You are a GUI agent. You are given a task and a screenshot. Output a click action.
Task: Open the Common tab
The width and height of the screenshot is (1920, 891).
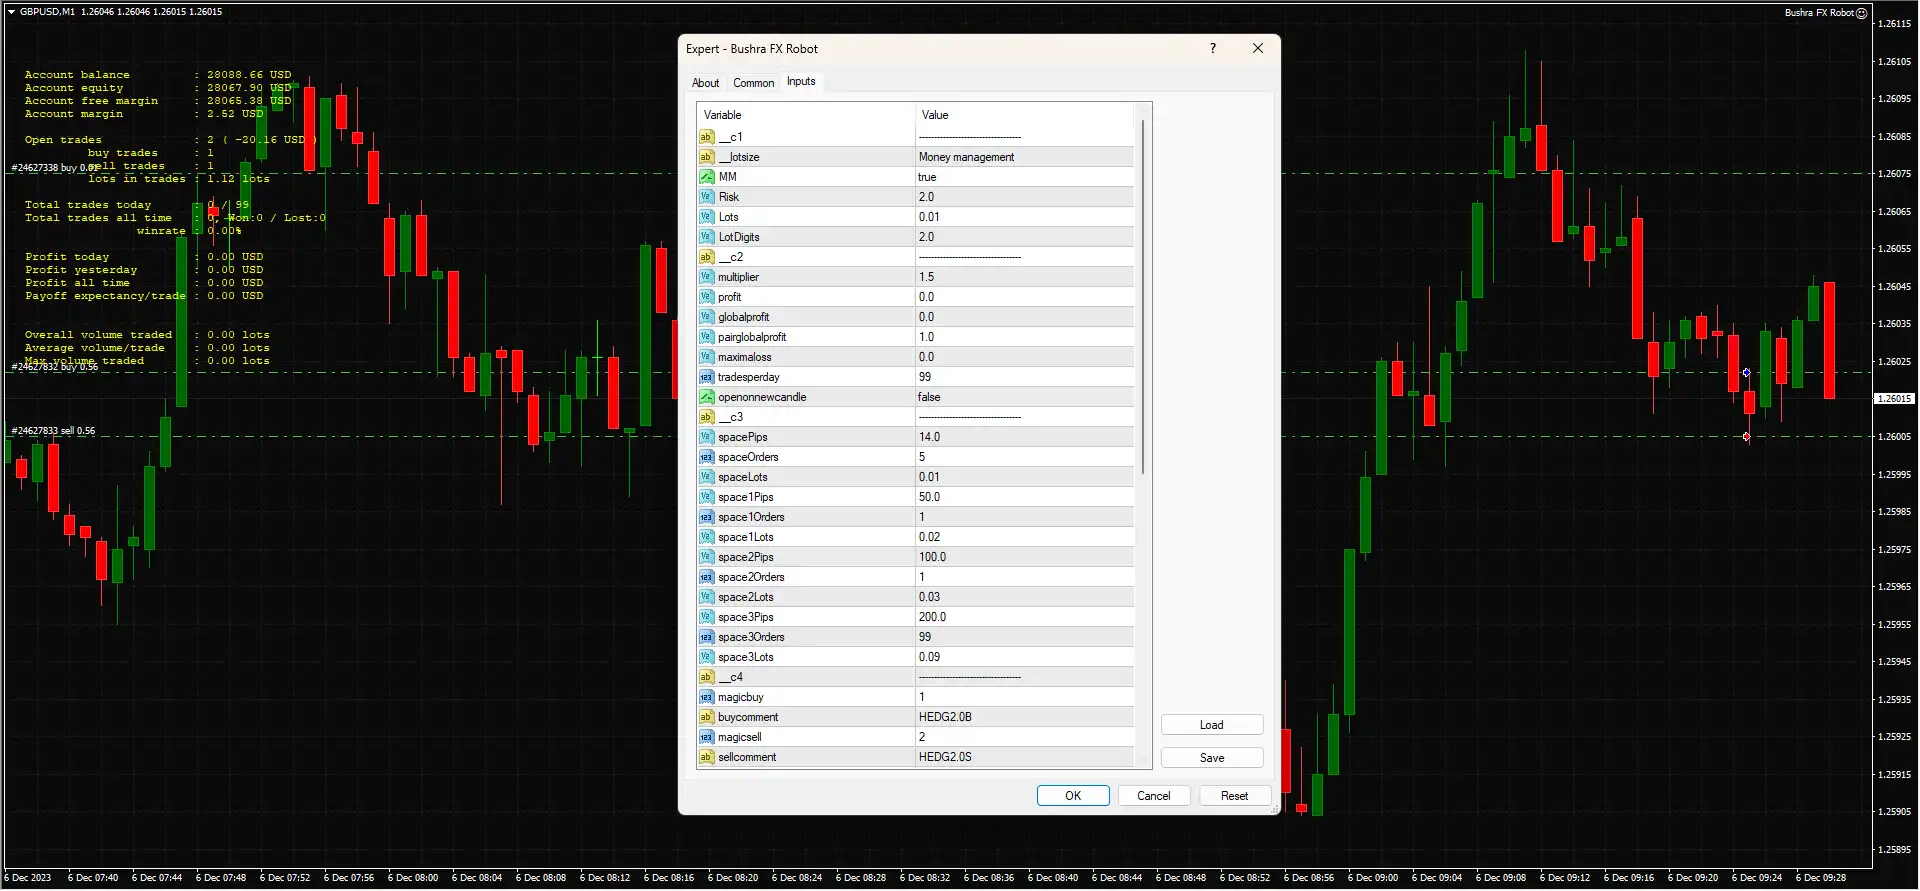point(753,83)
